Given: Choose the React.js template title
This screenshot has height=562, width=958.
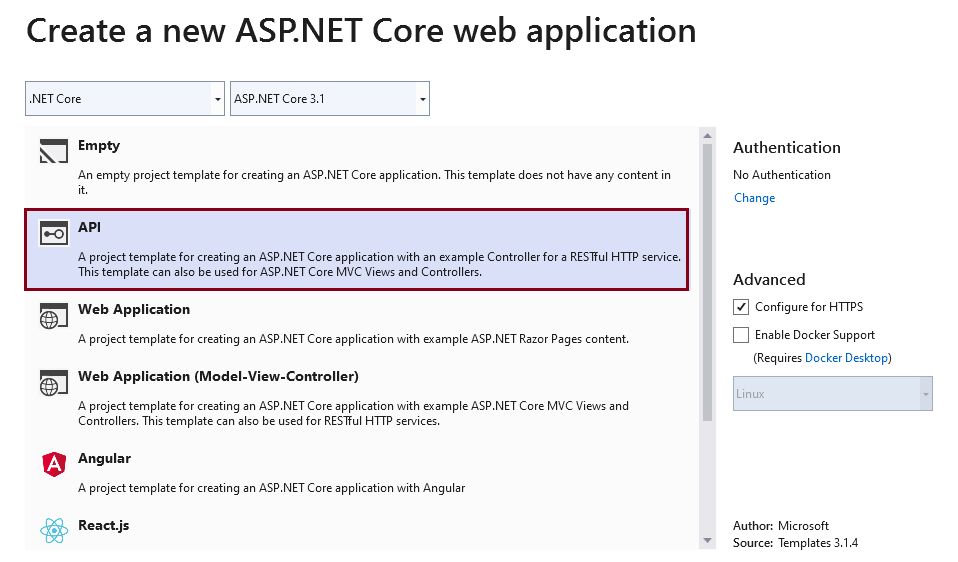Looking at the screenshot, I should (103, 525).
